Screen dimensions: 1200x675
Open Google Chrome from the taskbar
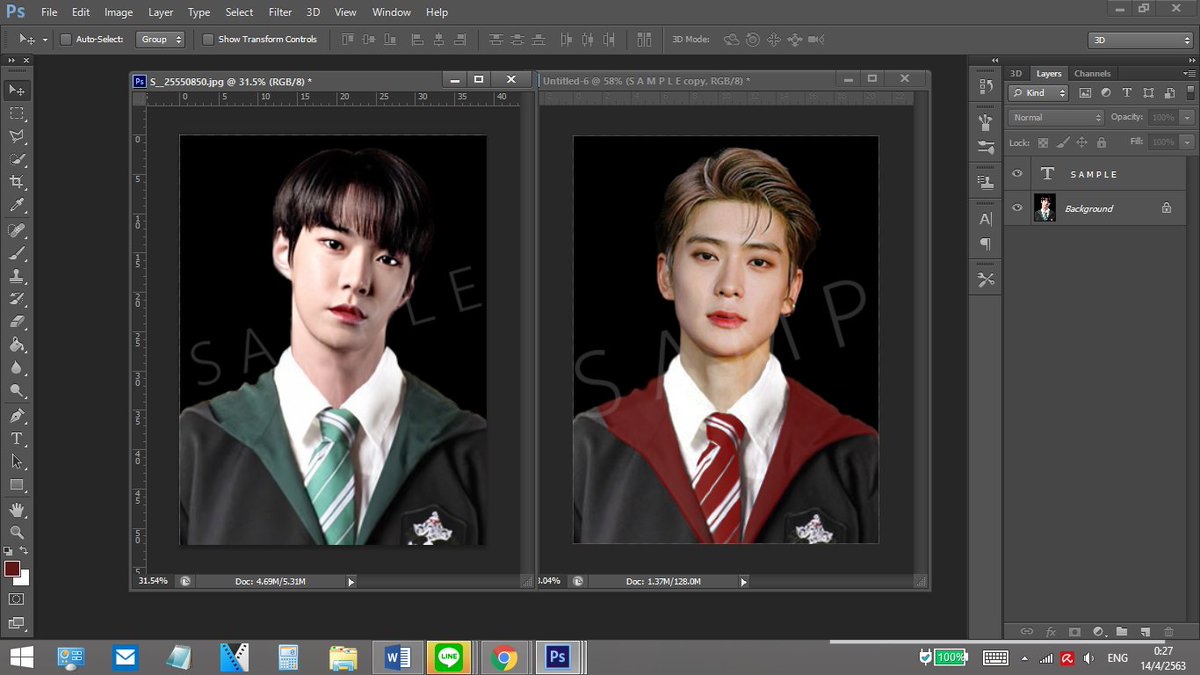click(504, 657)
